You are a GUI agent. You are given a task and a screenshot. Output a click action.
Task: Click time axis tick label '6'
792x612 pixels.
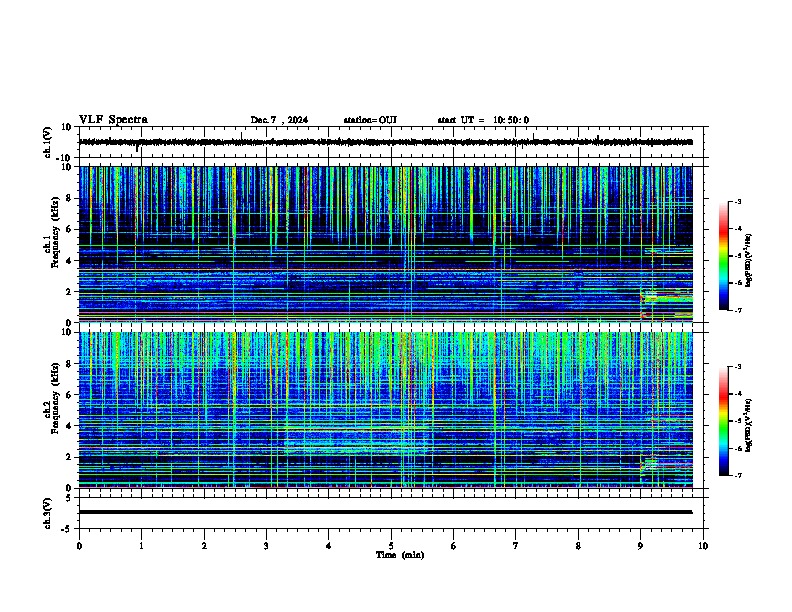(454, 546)
